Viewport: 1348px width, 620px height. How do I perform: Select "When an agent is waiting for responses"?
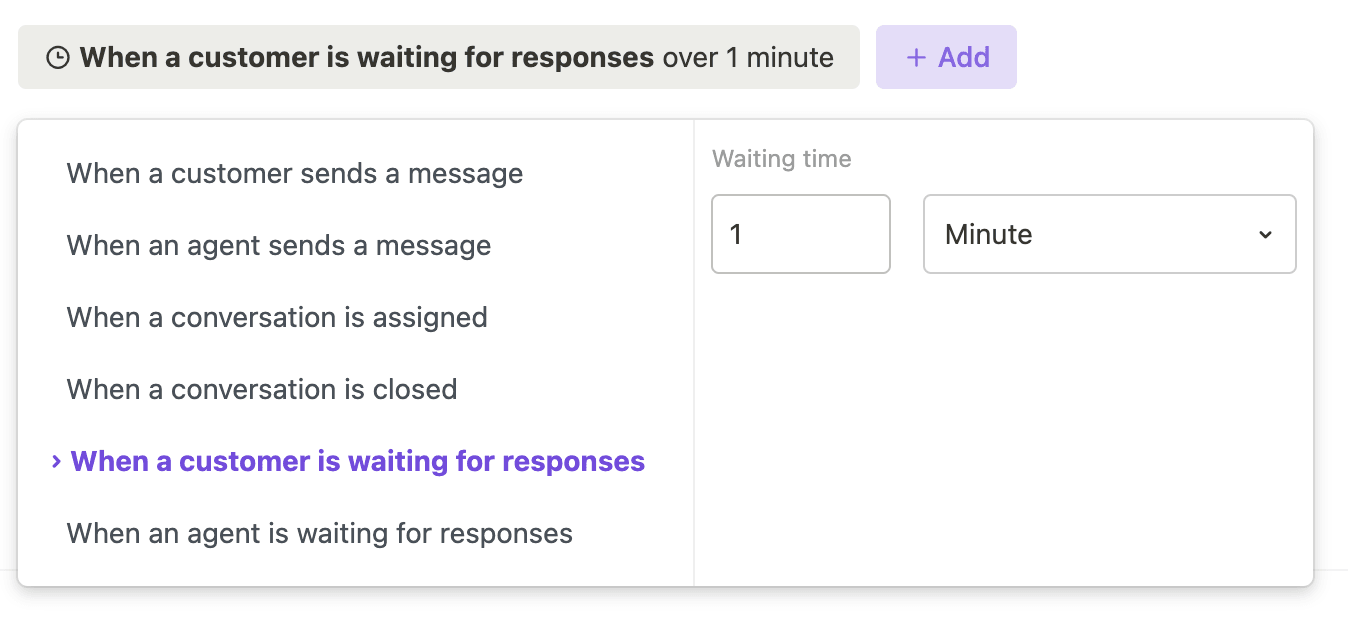click(x=320, y=534)
